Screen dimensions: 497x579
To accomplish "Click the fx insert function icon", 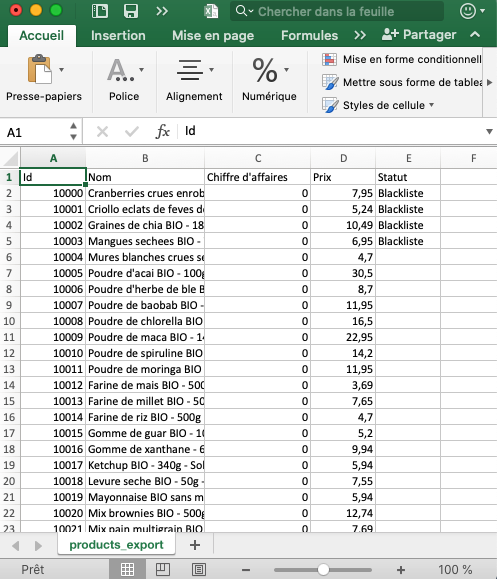I will pyautogui.click(x=162, y=131).
